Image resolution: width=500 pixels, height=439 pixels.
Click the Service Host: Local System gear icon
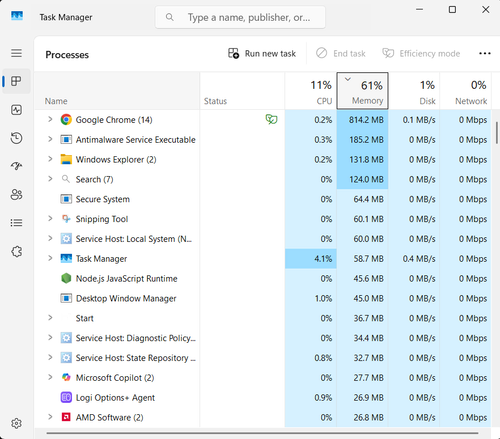click(66, 239)
